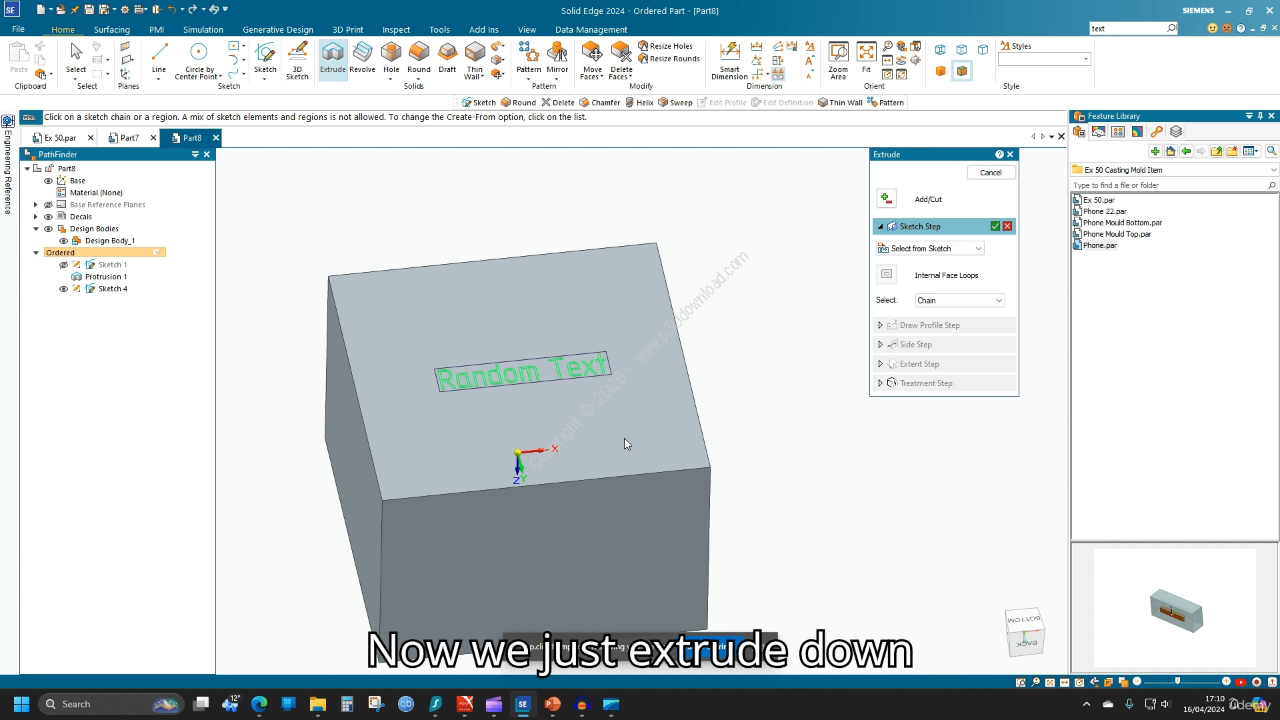Show the Base Reference Planes
Screen dimensions: 1280x720
[48, 205]
